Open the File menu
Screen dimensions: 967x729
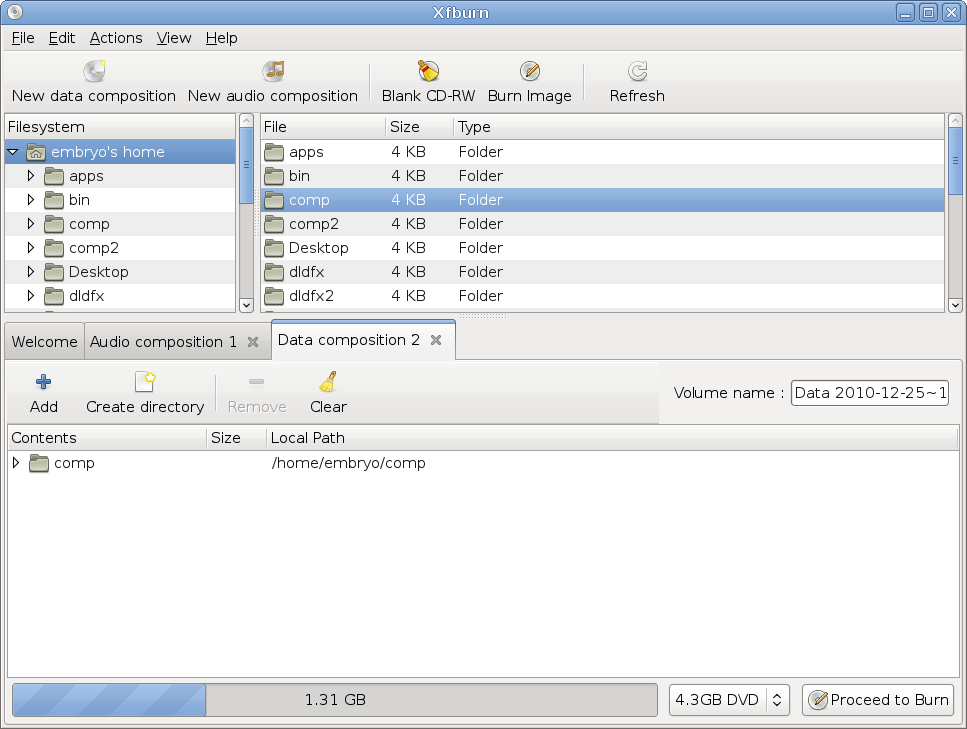(23, 38)
